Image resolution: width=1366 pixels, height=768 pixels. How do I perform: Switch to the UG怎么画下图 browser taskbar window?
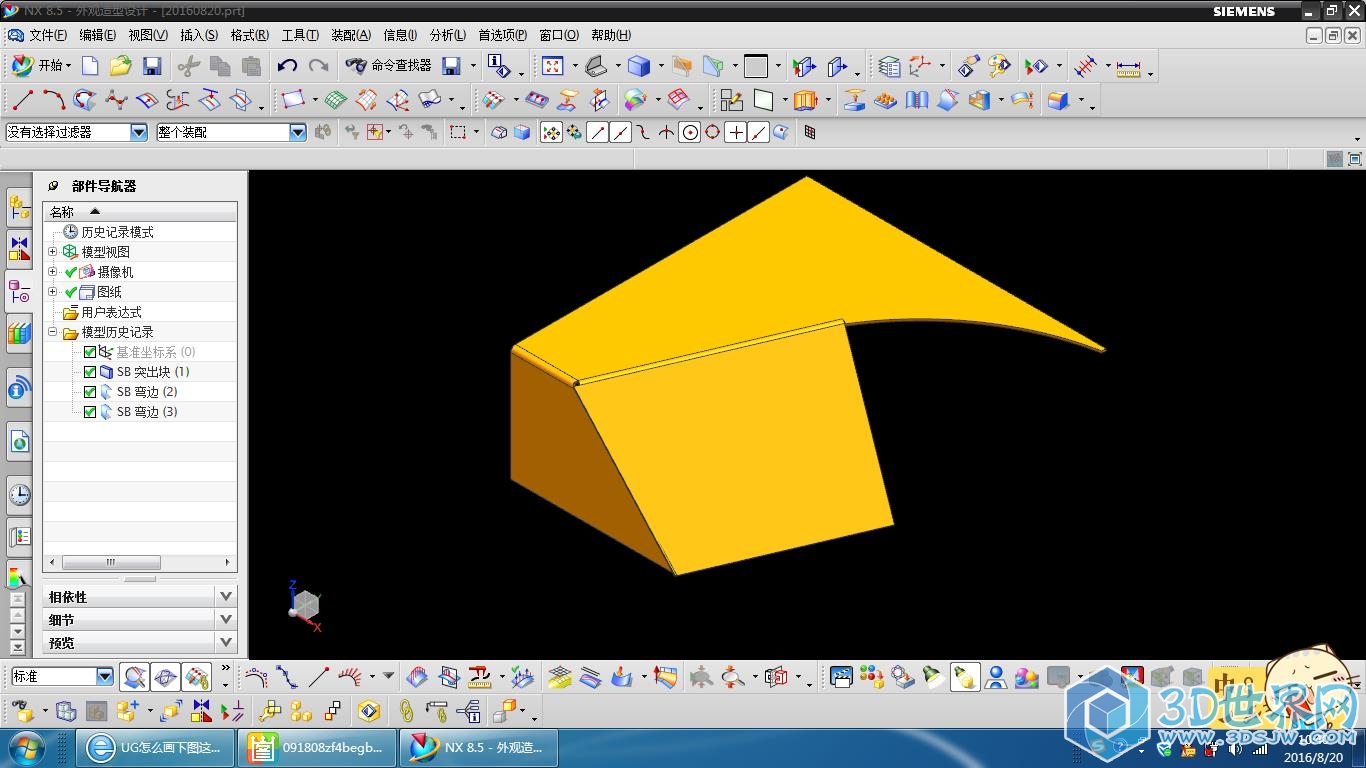click(x=155, y=747)
